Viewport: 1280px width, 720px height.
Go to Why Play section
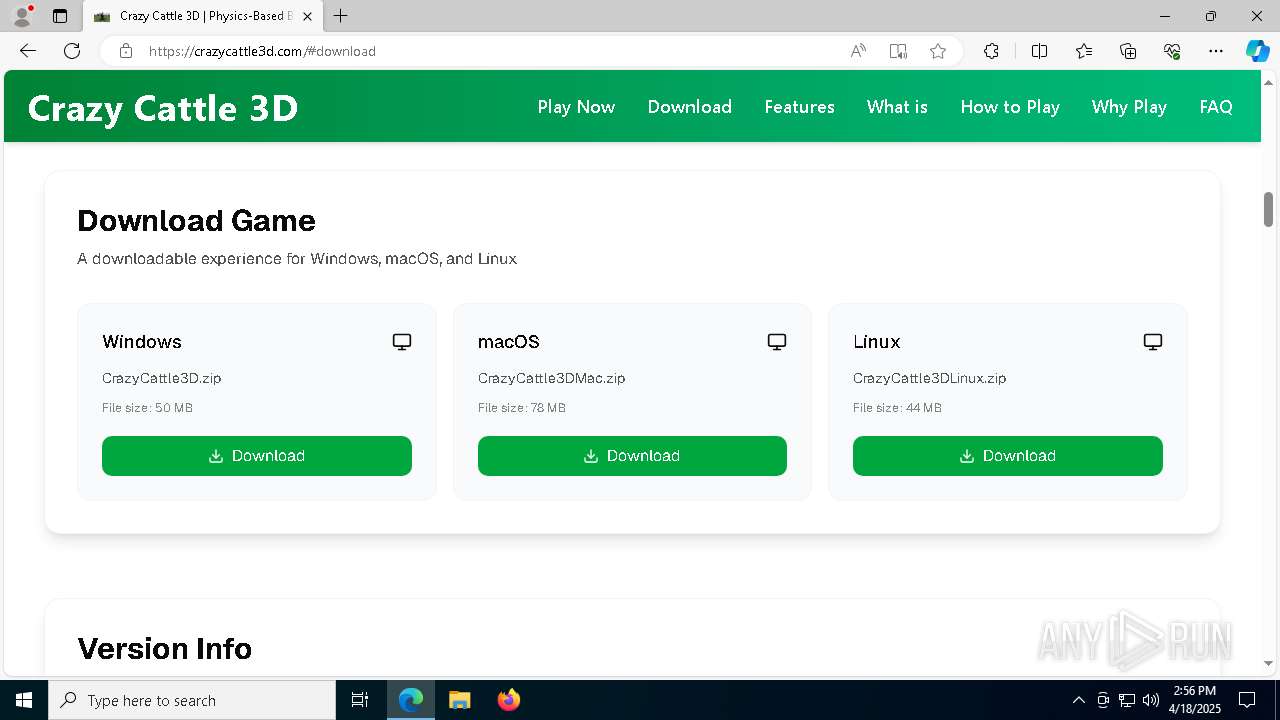(x=1129, y=107)
